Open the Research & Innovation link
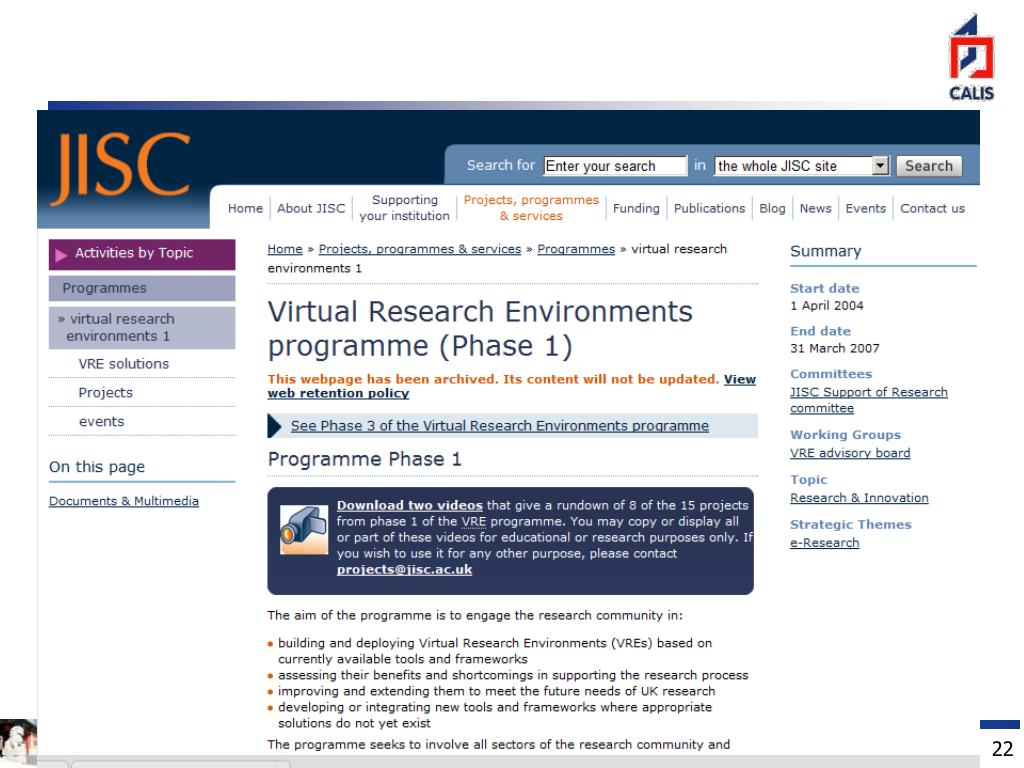Screen dimensions: 1024x768 859,498
